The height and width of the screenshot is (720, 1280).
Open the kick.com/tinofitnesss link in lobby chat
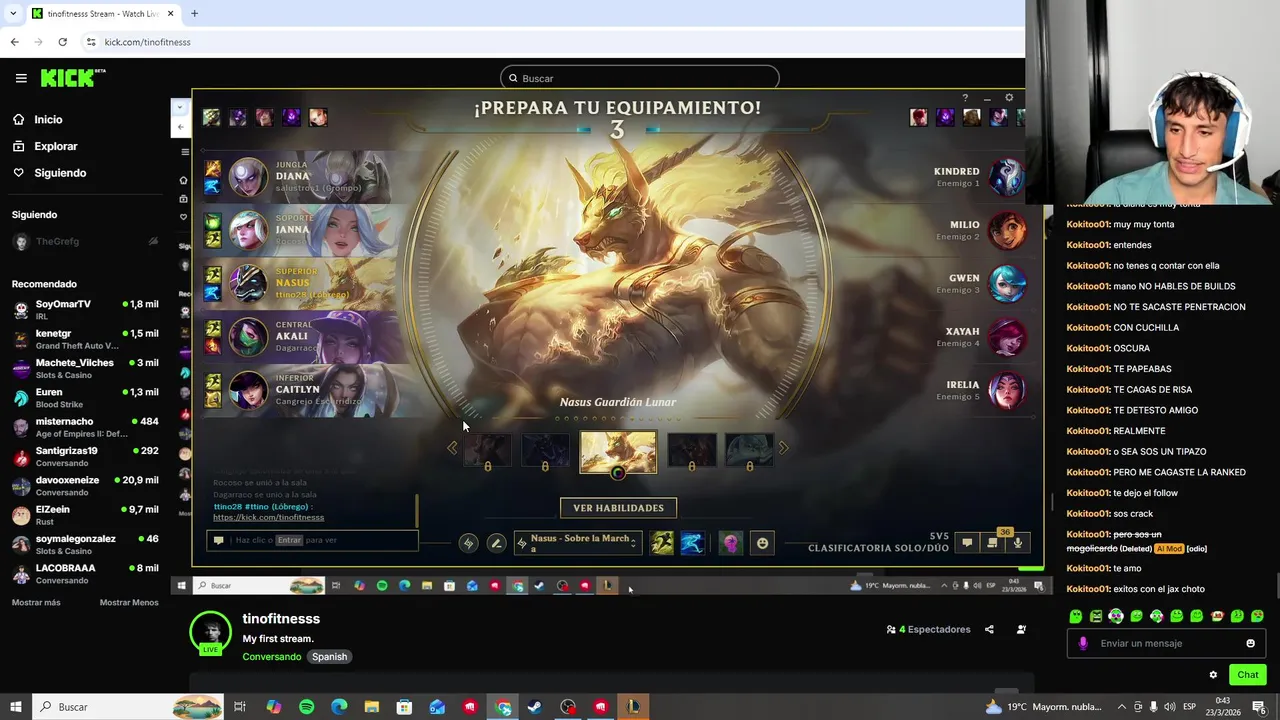click(x=268, y=517)
